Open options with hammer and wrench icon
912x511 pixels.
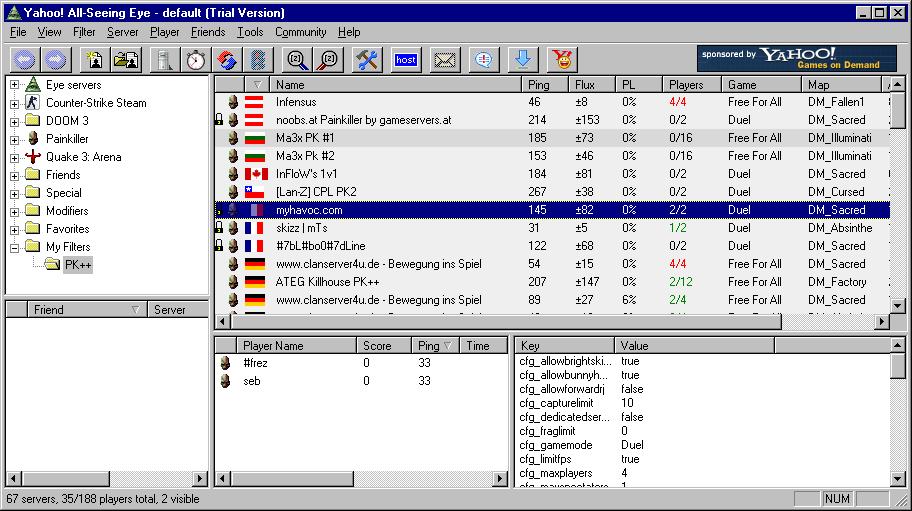point(367,59)
